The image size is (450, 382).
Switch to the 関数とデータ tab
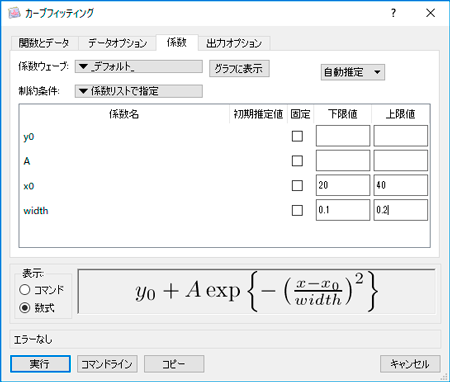pyautogui.click(x=44, y=43)
